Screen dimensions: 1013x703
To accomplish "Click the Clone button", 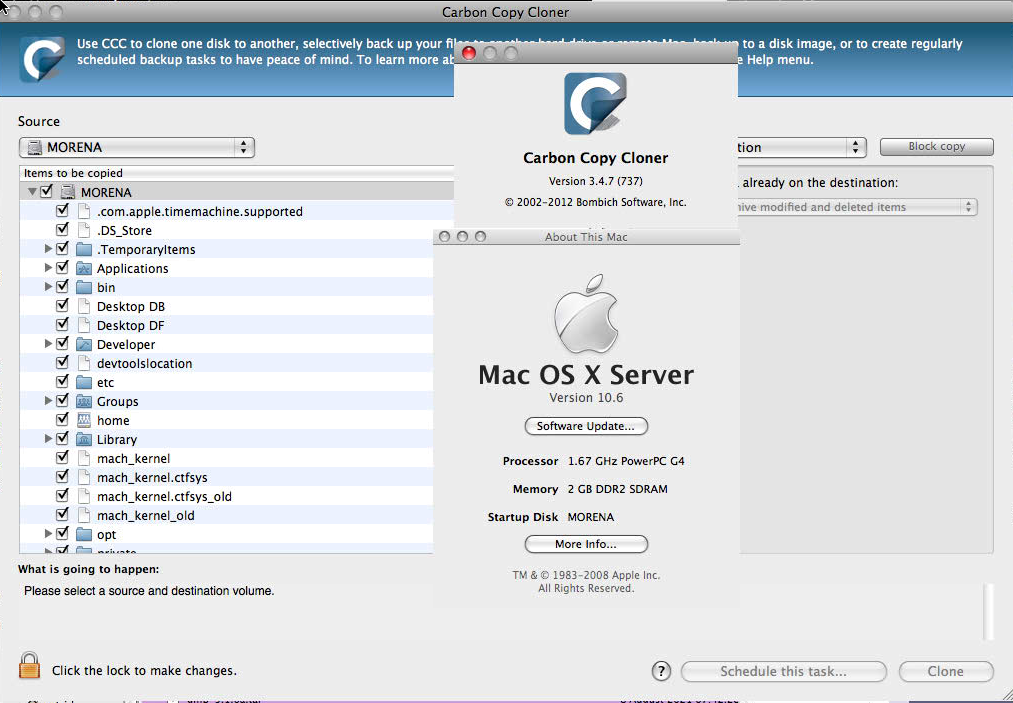I will (946, 671).
